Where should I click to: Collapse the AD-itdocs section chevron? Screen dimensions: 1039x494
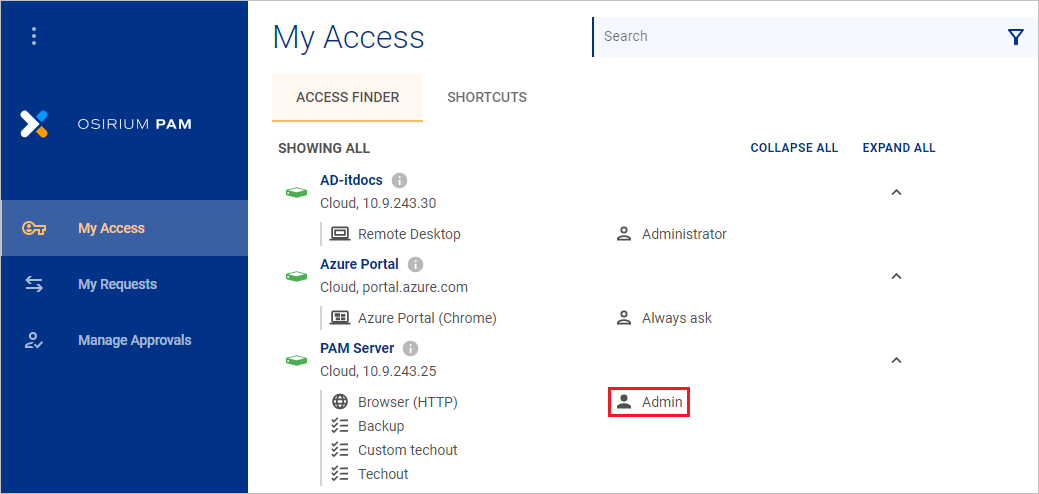click(x=897, y=192)
